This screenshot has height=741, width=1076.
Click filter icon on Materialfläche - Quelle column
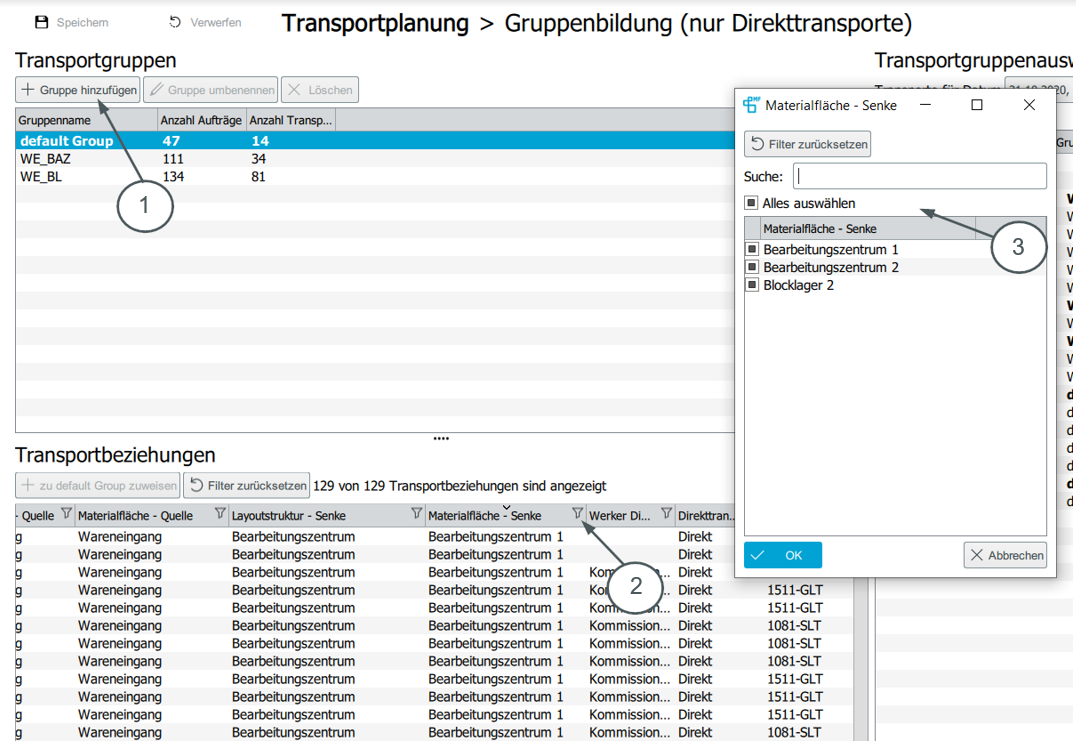[220, 514]
